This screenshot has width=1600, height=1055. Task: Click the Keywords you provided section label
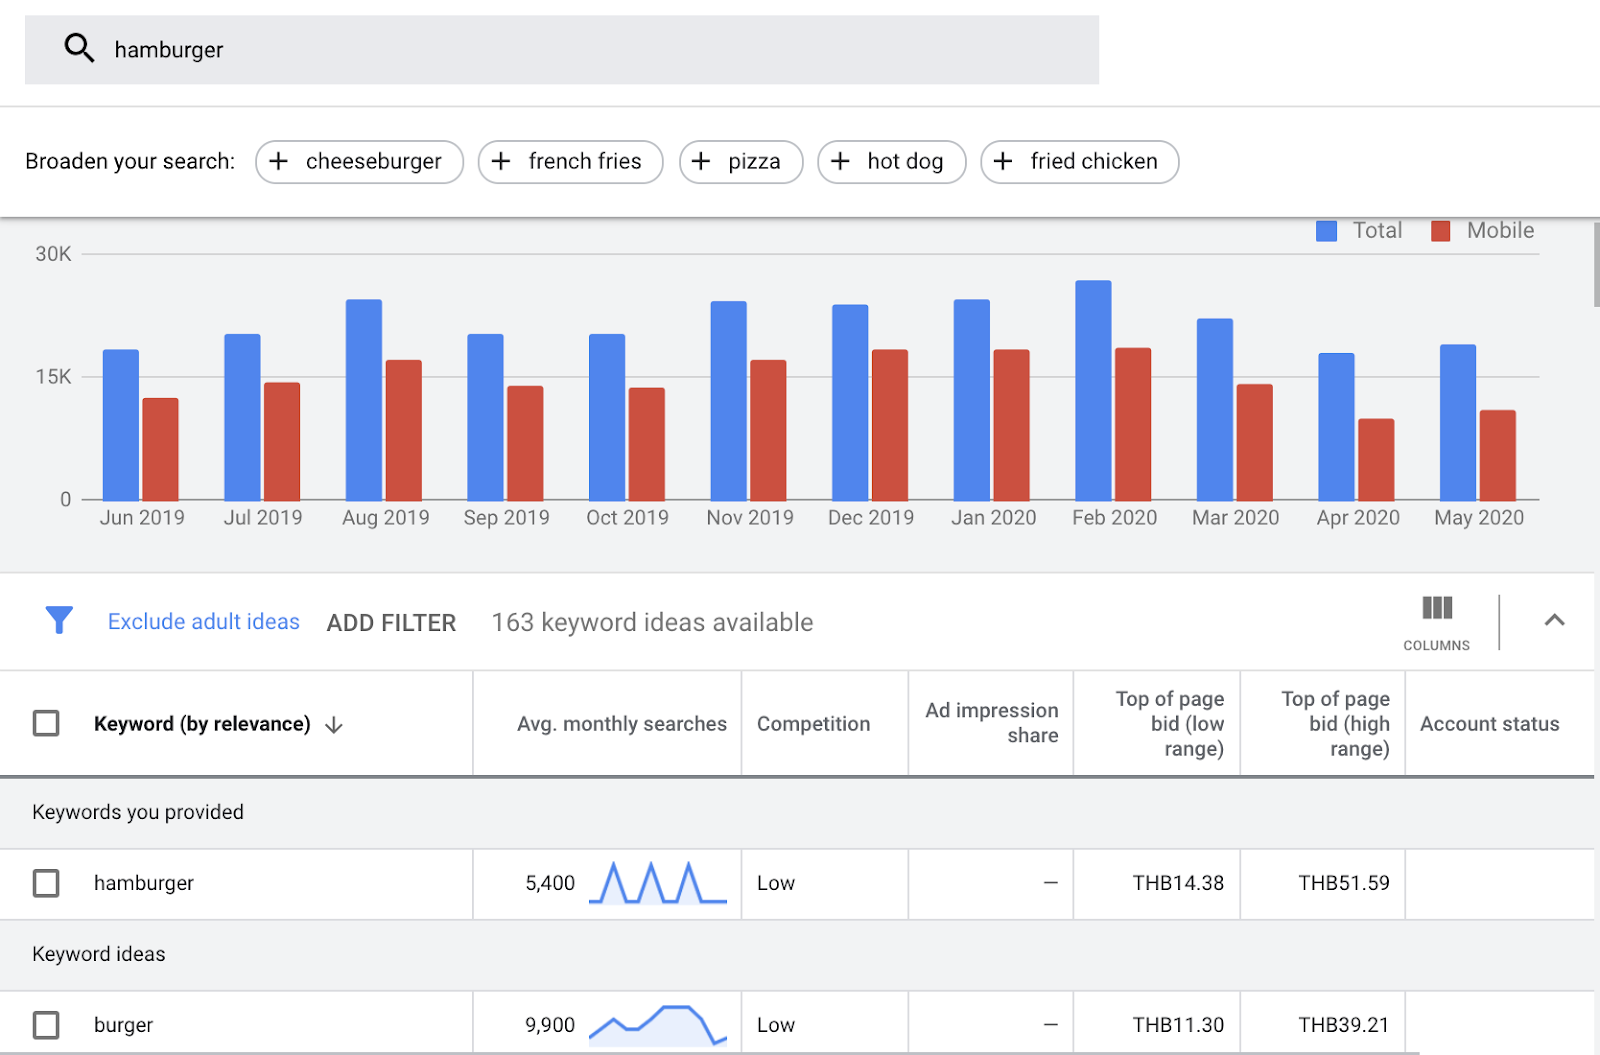138,812
